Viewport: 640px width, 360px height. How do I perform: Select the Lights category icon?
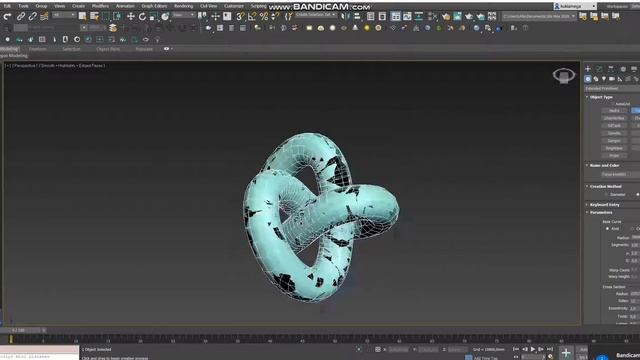tap(604, 79)
